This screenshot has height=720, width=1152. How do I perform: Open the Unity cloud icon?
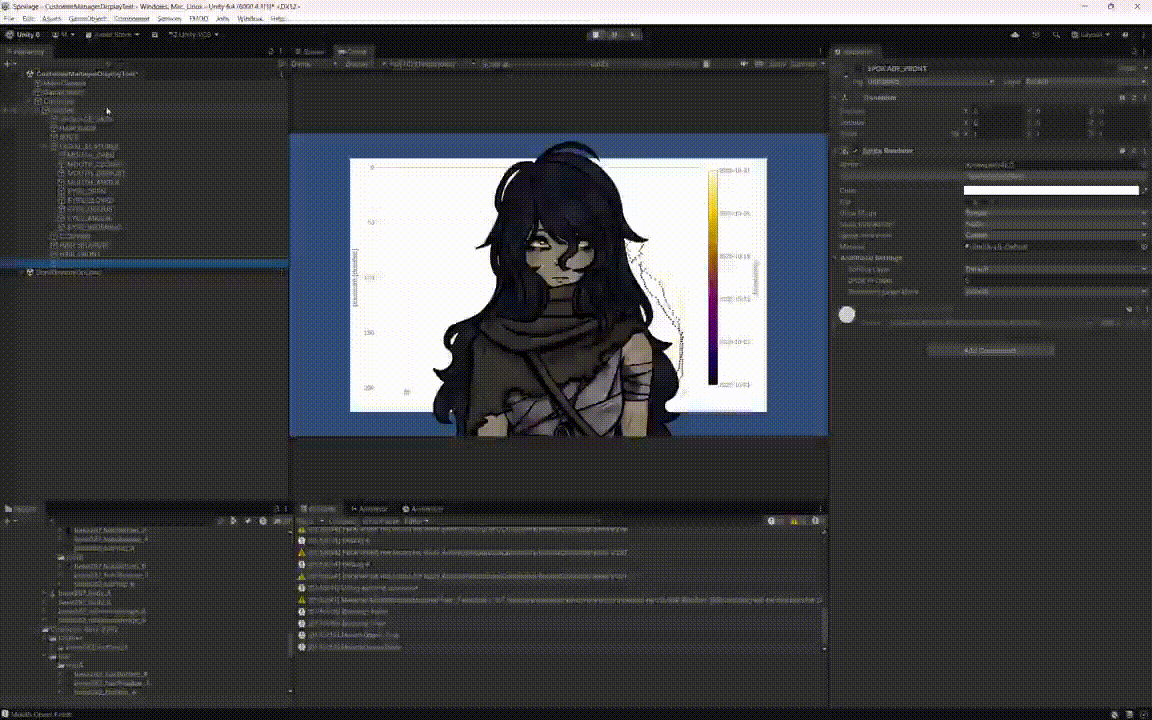pos(1015,35)
